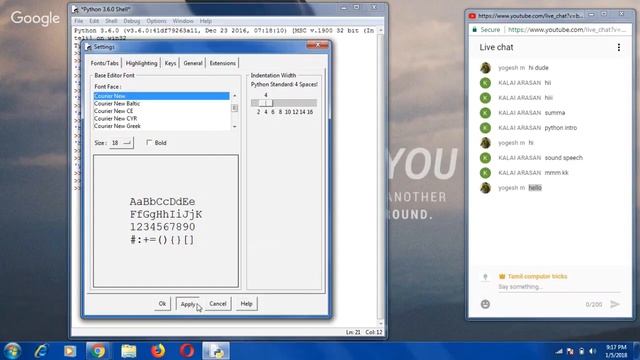Open the Keys tab
This screenshot has height=360, width=640.
[171, 63]
